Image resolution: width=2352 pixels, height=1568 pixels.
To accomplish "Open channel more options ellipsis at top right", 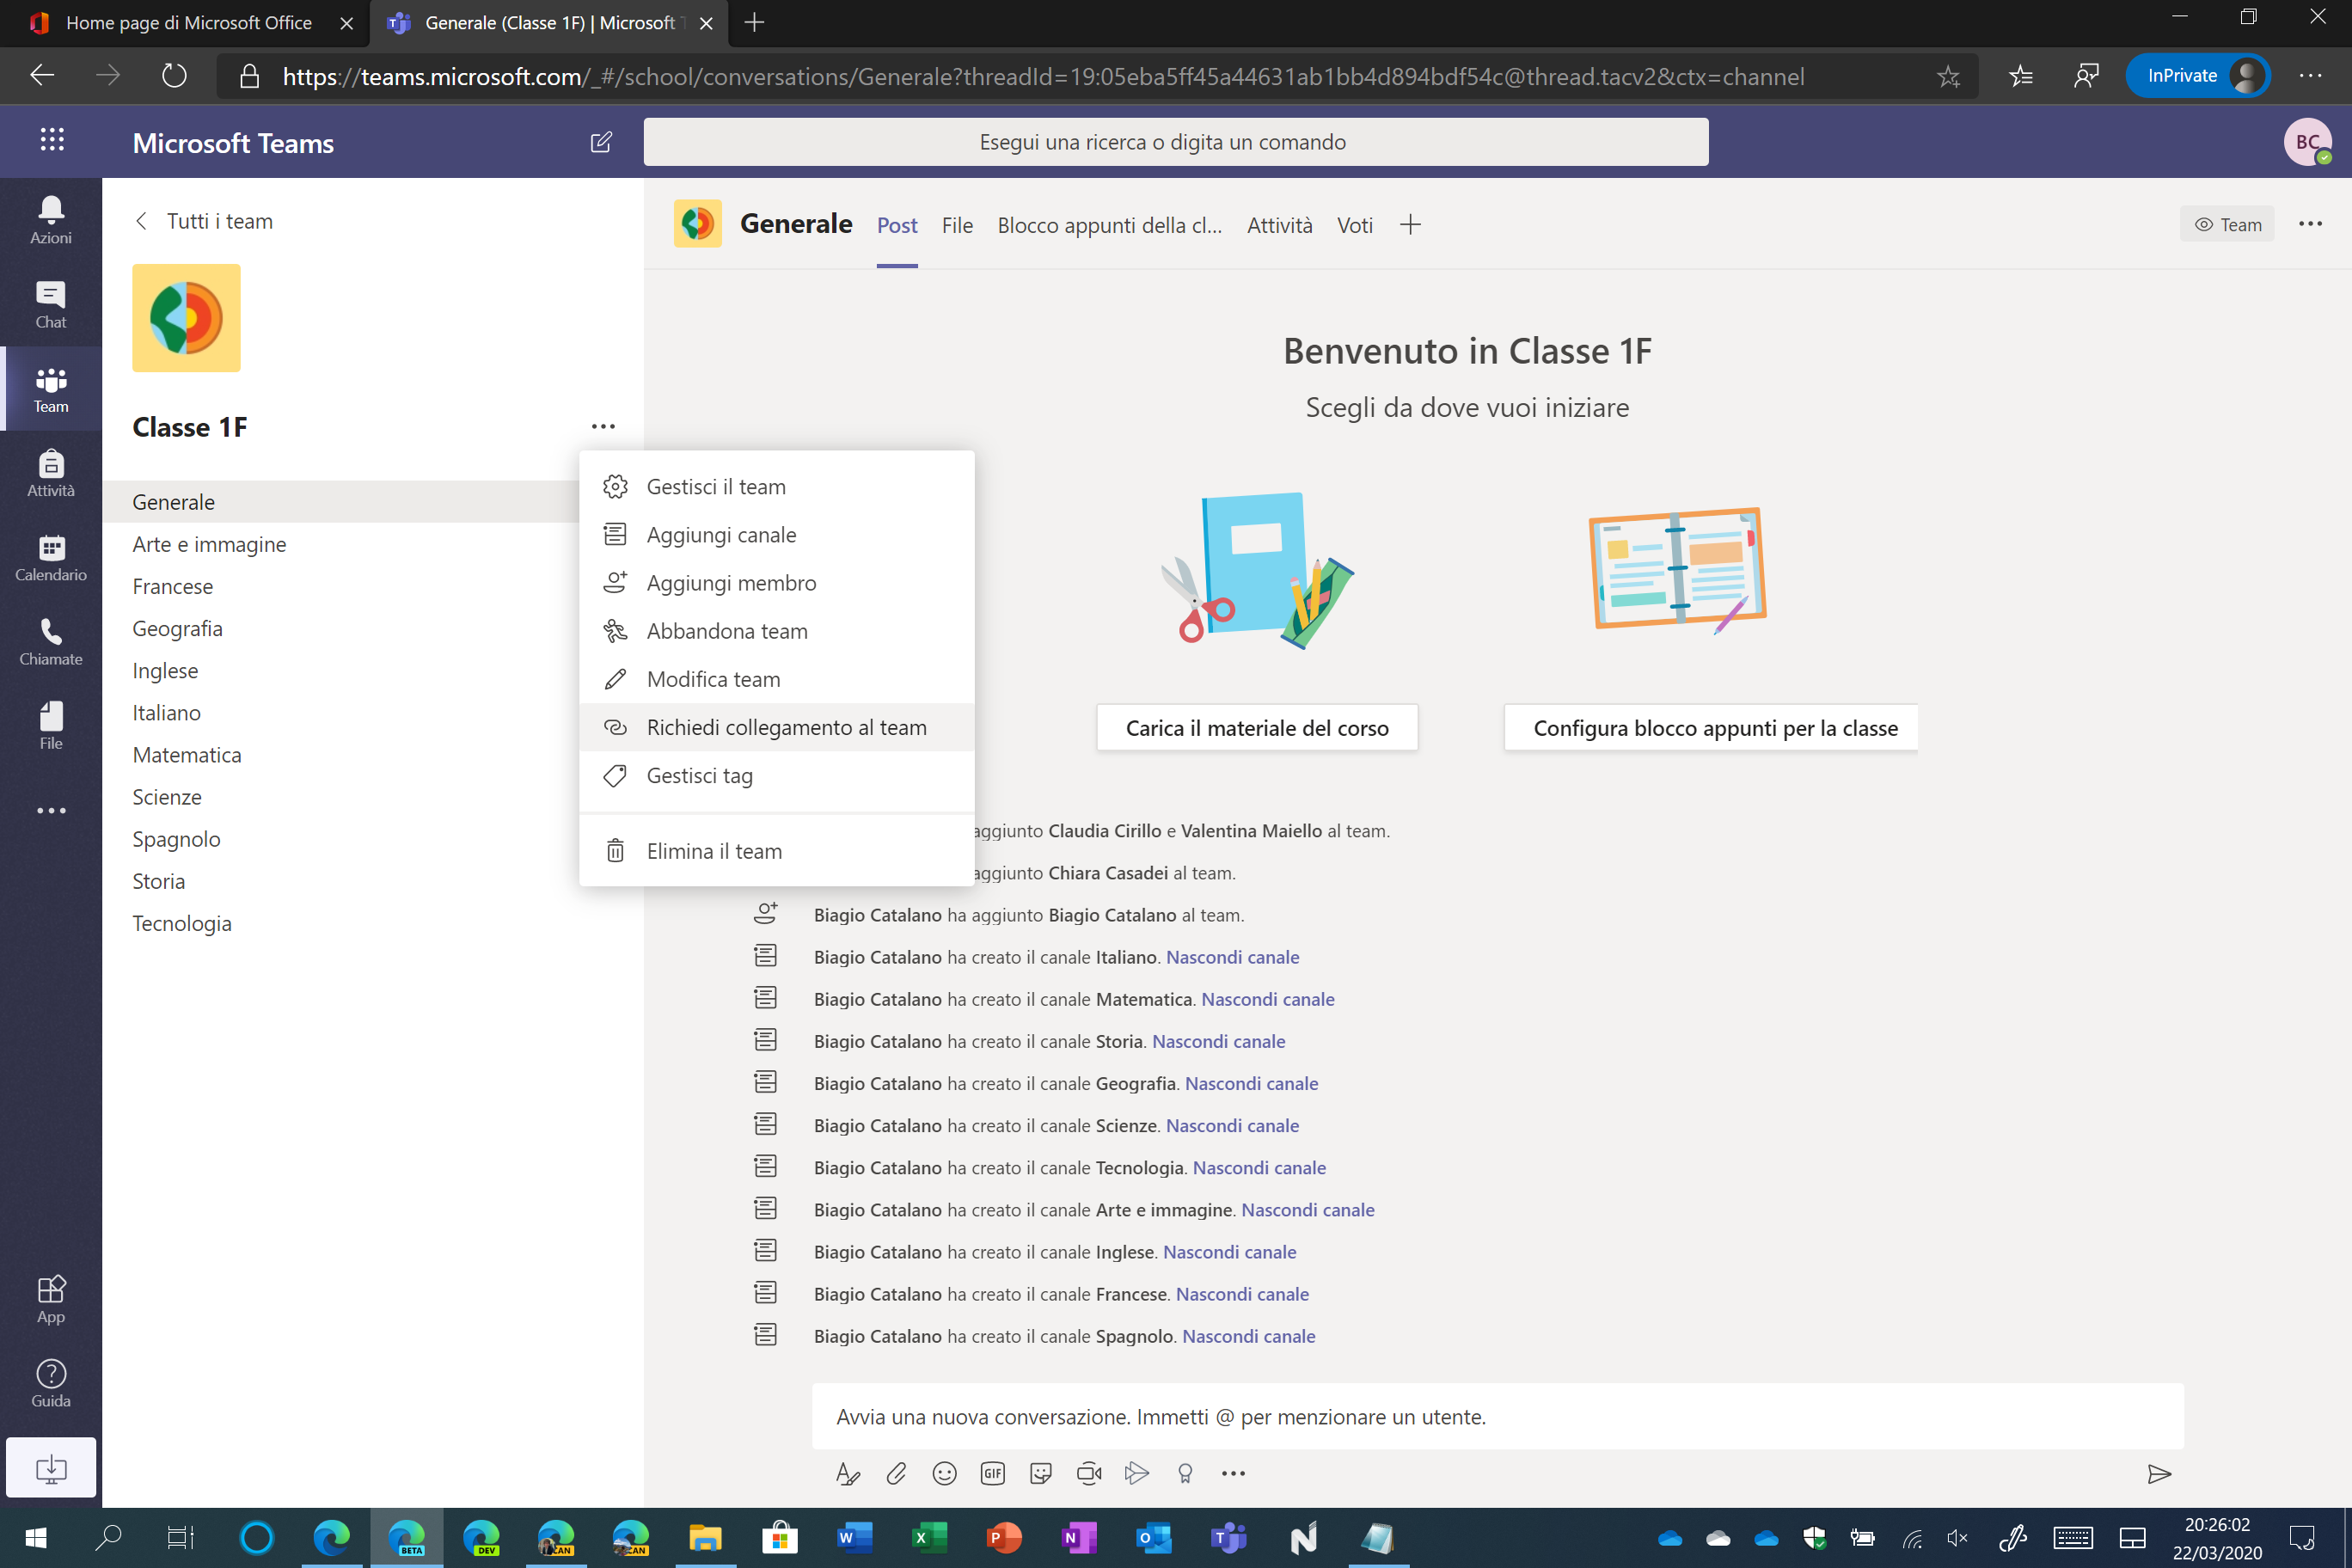I will 2310,224.
